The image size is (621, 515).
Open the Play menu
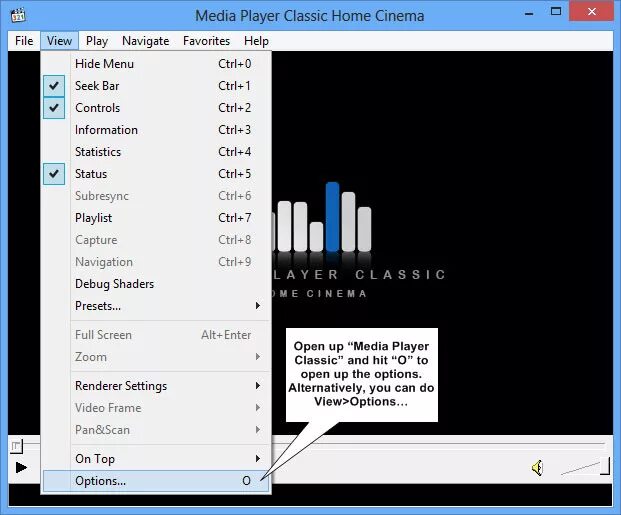(97, 41)
